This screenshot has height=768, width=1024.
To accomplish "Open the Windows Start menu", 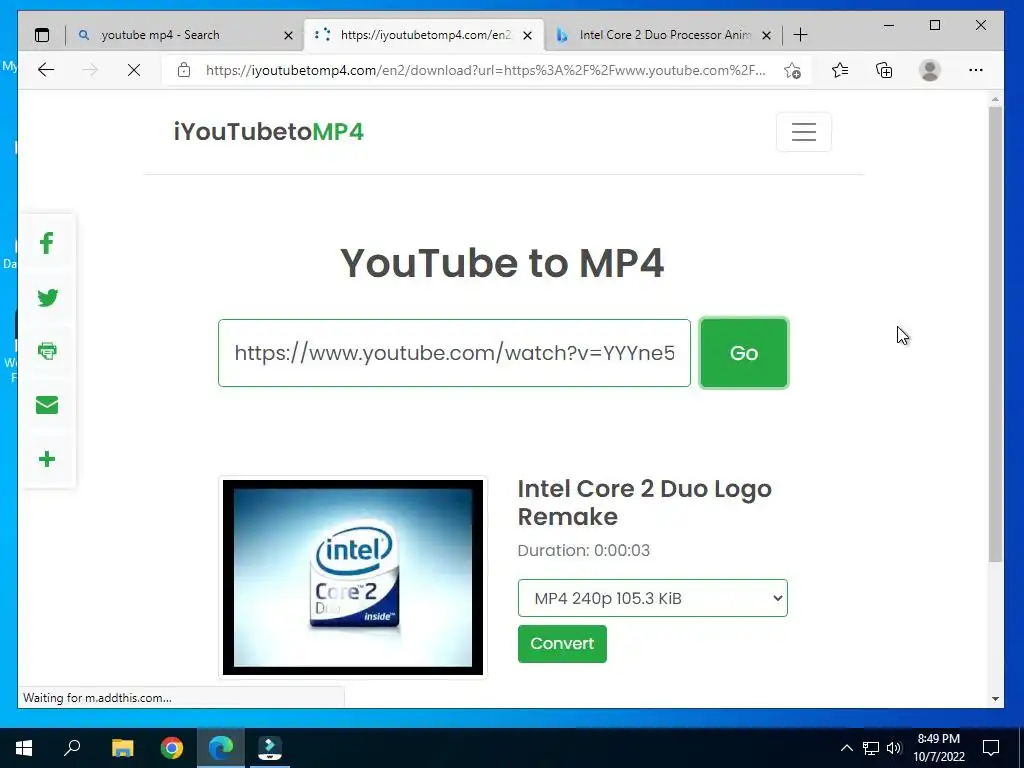I will (24, 748).
